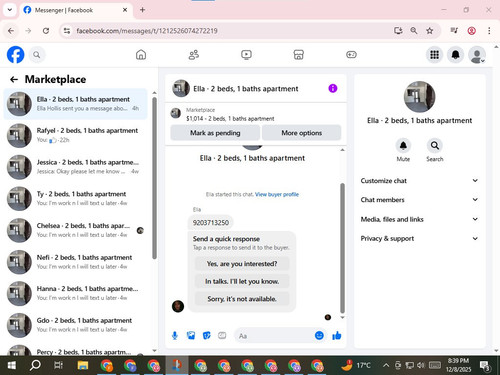
Task: Open tab search dropdown arrow
Action: tap(10, 10)
